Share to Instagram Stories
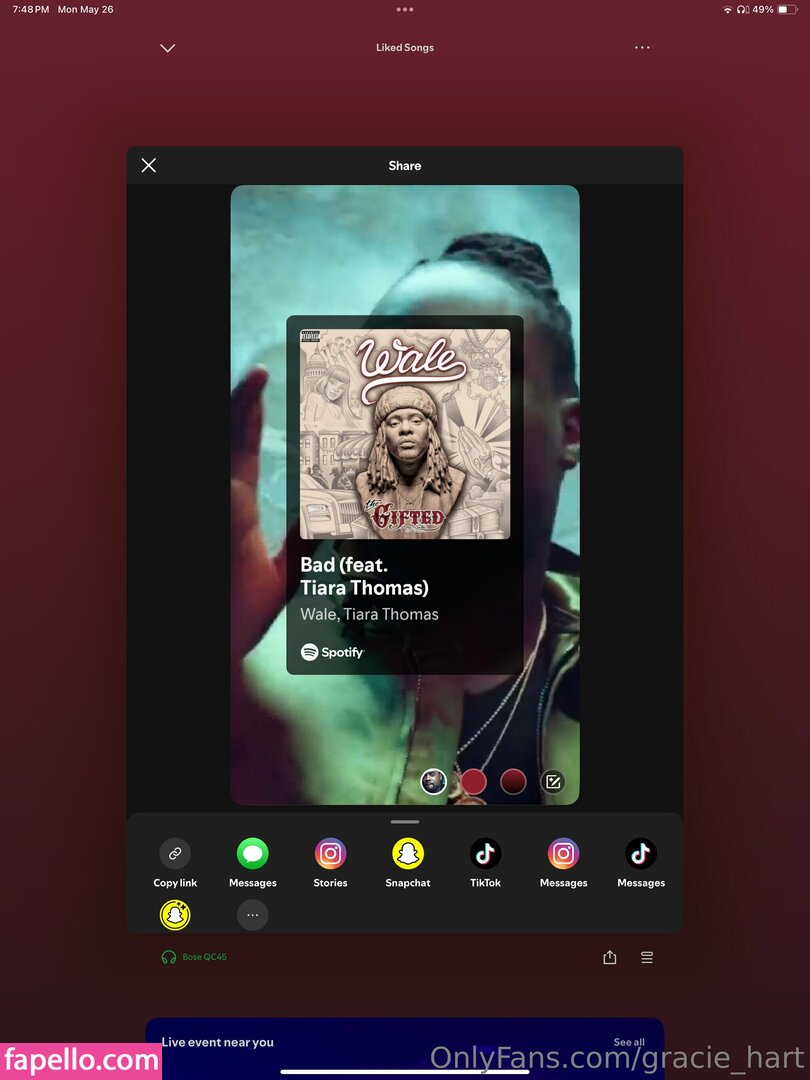The width and height of the screenshot is (810, 1080). [x=331, y=854]
